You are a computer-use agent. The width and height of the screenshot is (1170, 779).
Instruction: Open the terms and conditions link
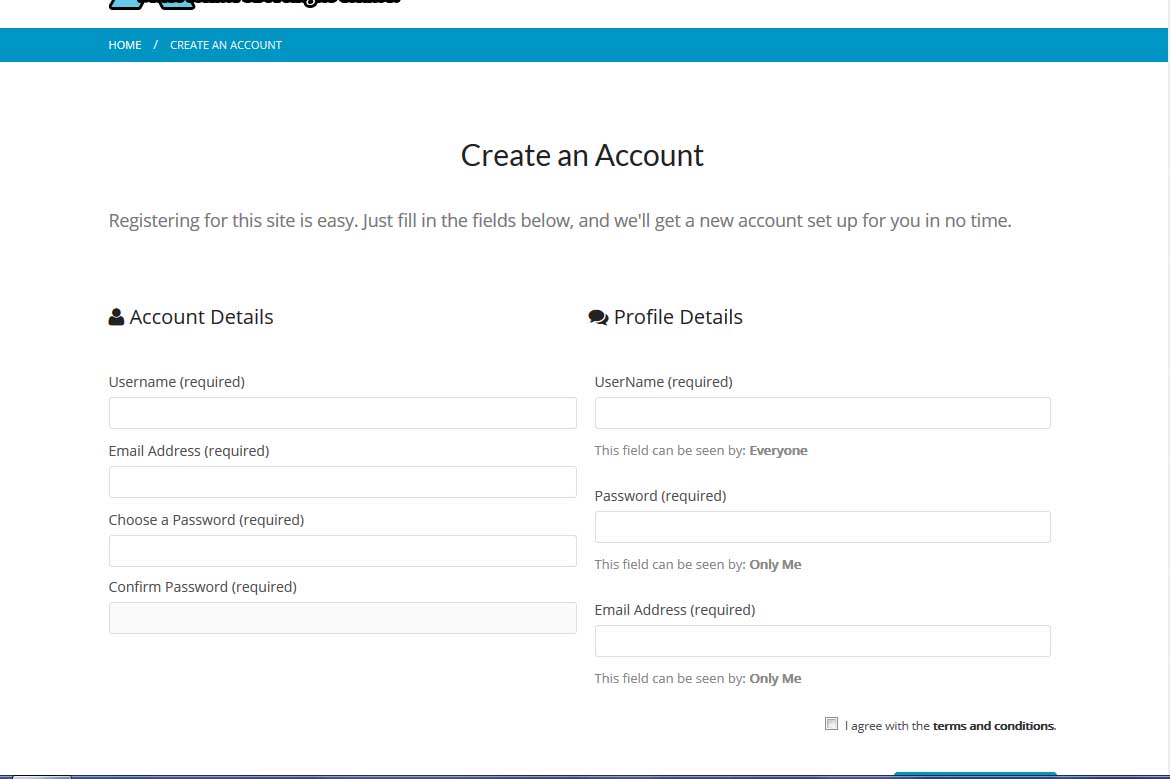(x=993, y=726)
